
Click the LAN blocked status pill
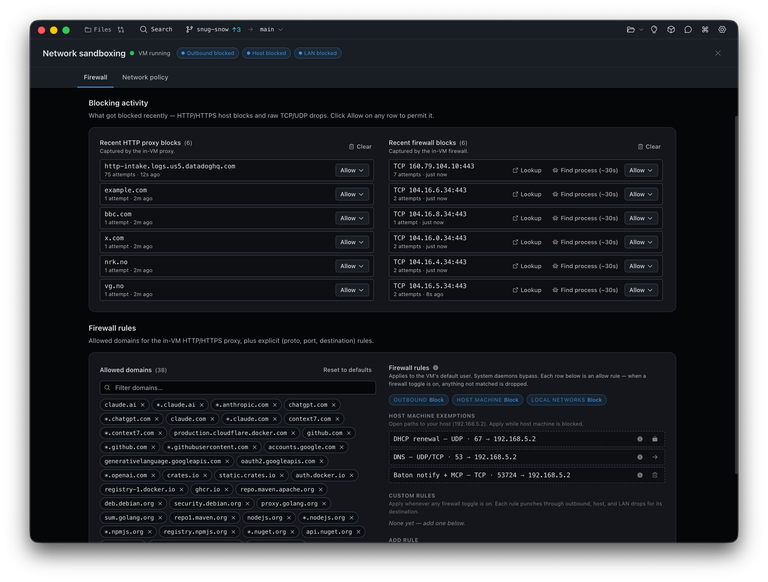click(318, 53)
